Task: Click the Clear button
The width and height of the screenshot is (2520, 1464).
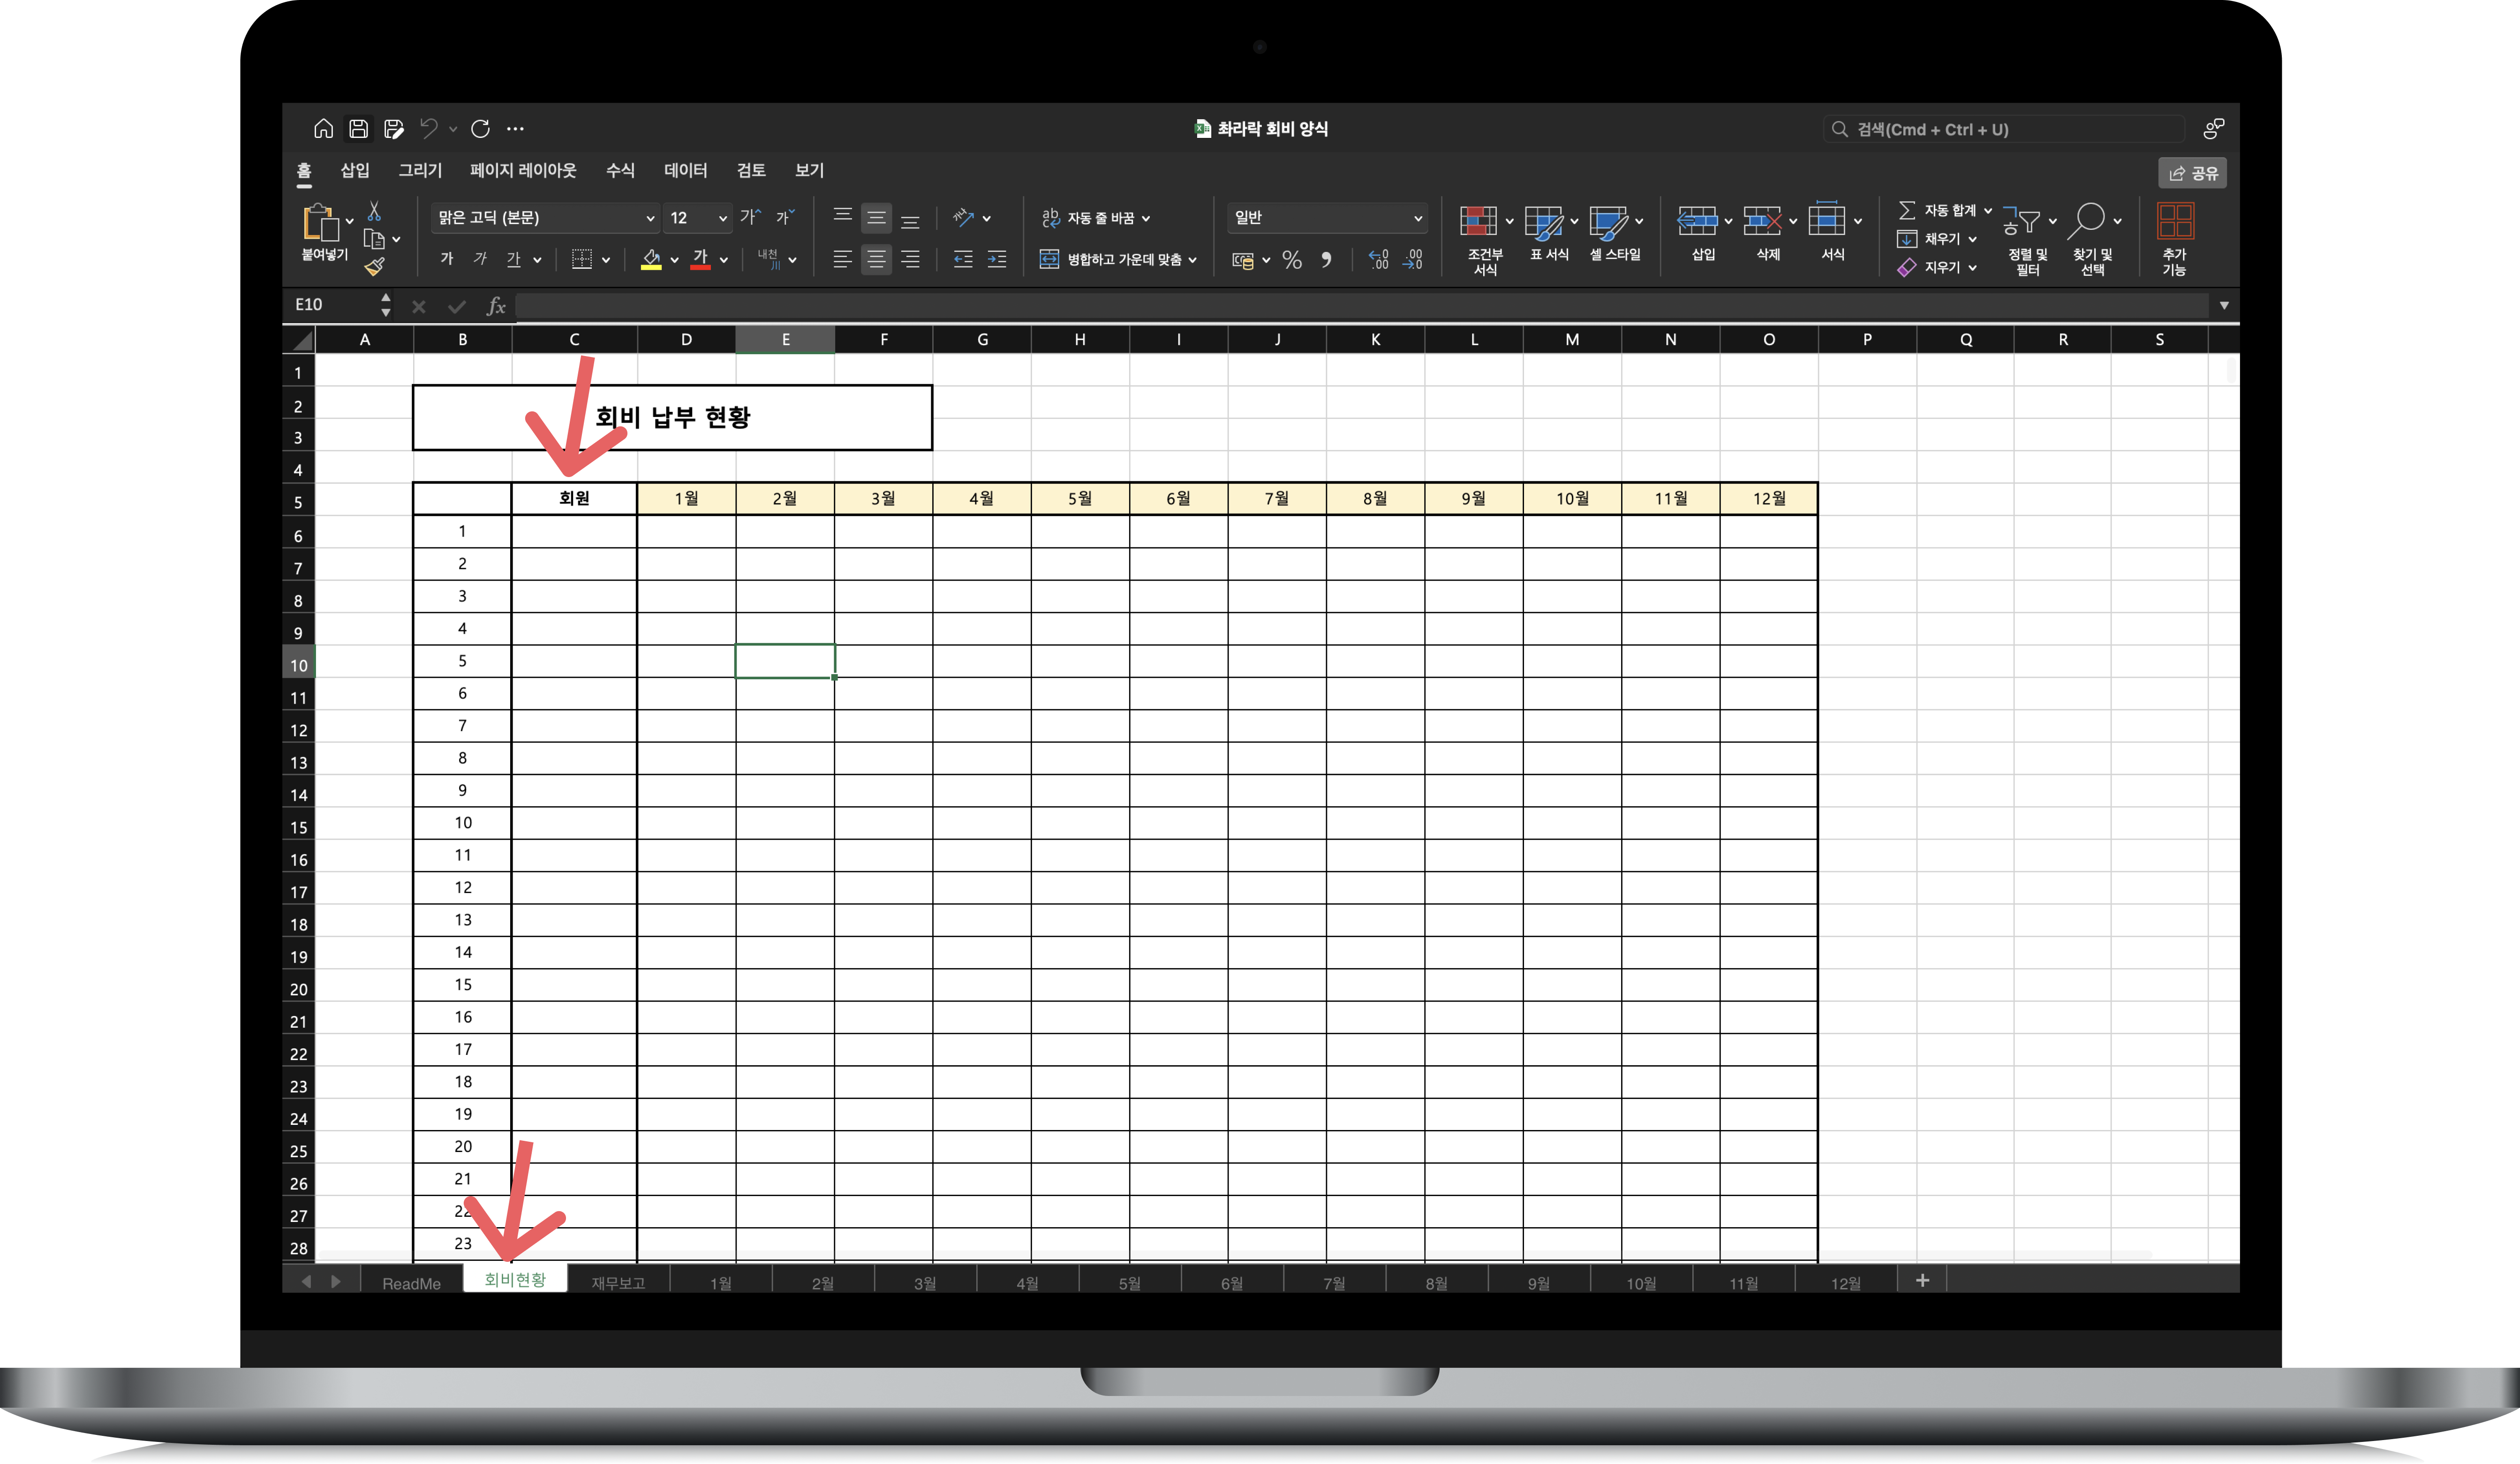Action: point(1937,268)
